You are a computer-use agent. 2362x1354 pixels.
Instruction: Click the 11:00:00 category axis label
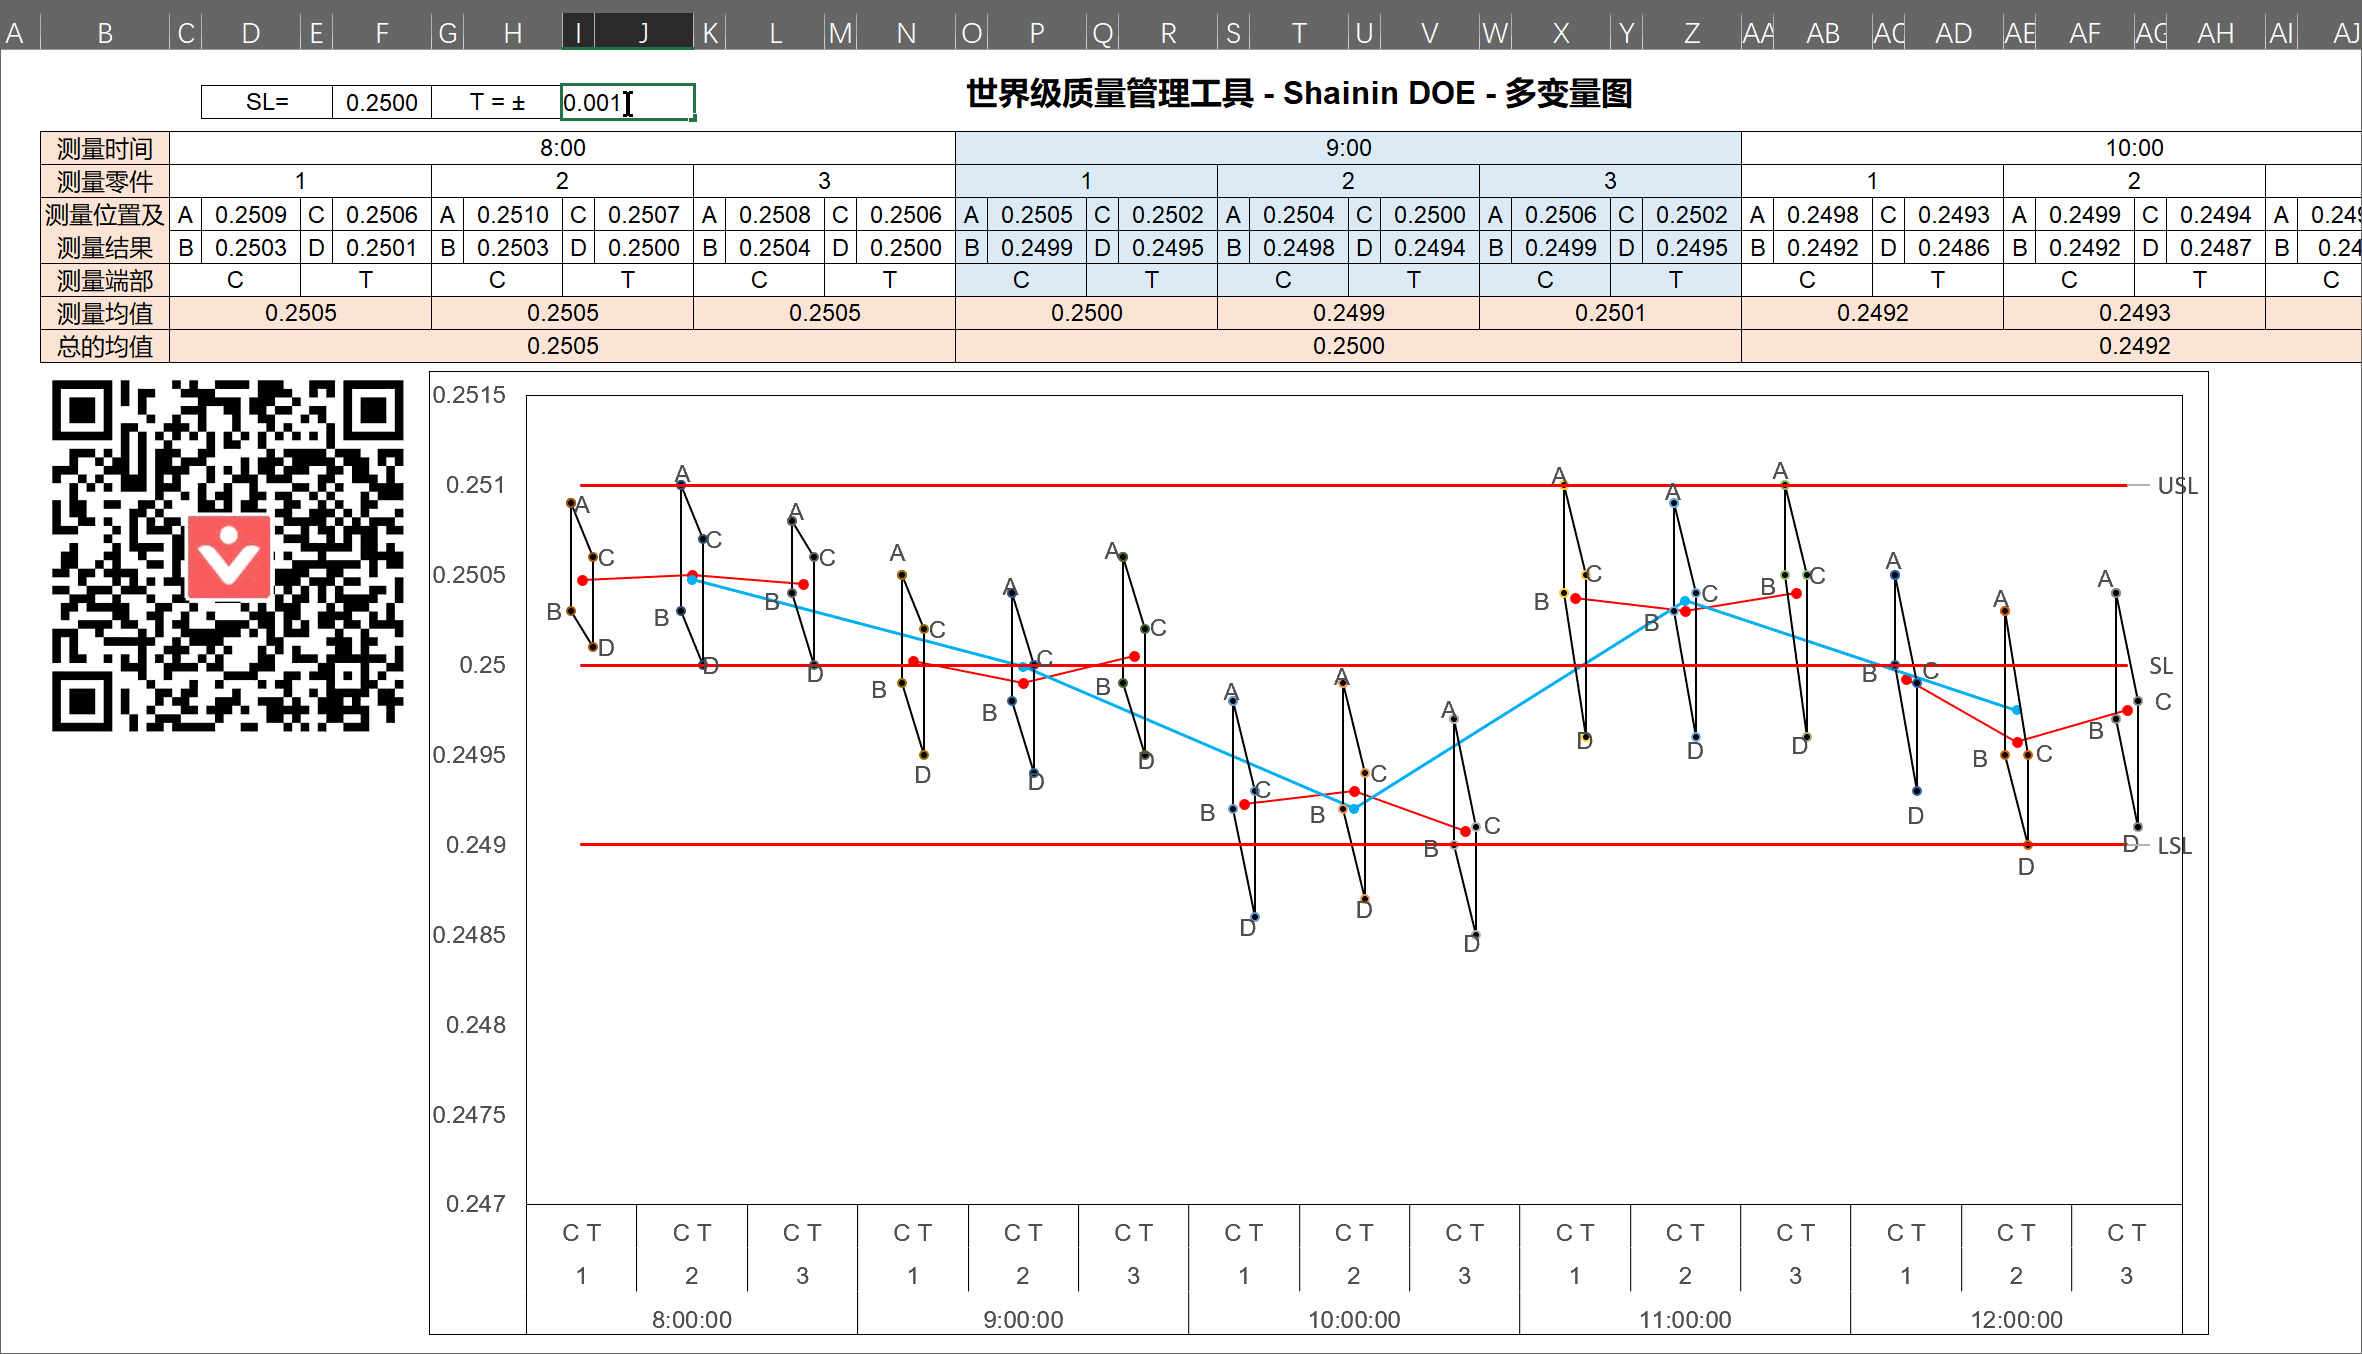[x=1685, y=1319]
